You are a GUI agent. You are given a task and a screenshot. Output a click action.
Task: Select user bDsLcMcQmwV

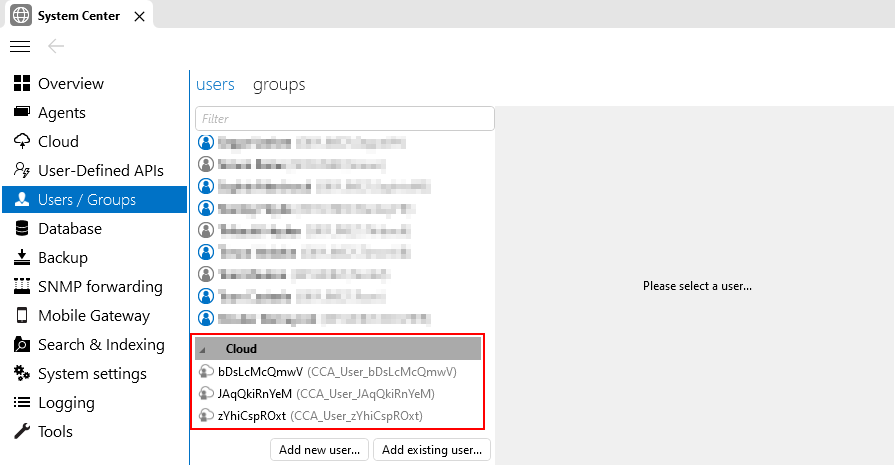tap(337, 372)
